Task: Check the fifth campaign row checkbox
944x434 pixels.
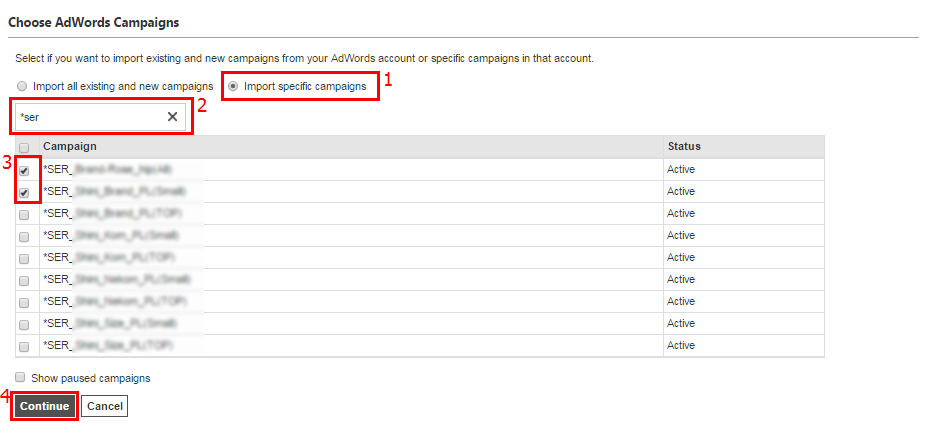Action: coord(24,258)
